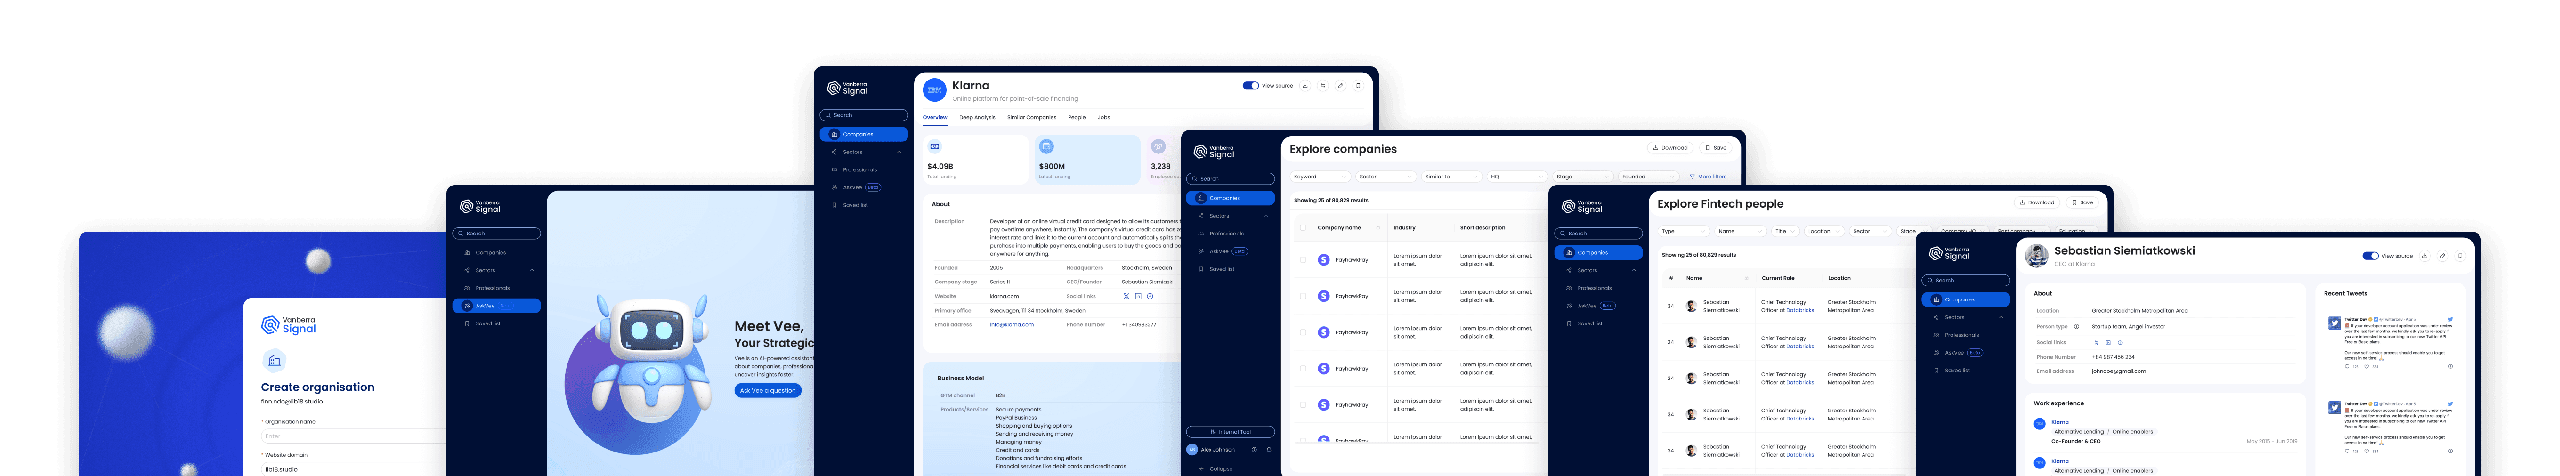Click the total funding card icon above $4.39B
The height and width of the screenshot is (476, 2560).
(x=935, y=147)
